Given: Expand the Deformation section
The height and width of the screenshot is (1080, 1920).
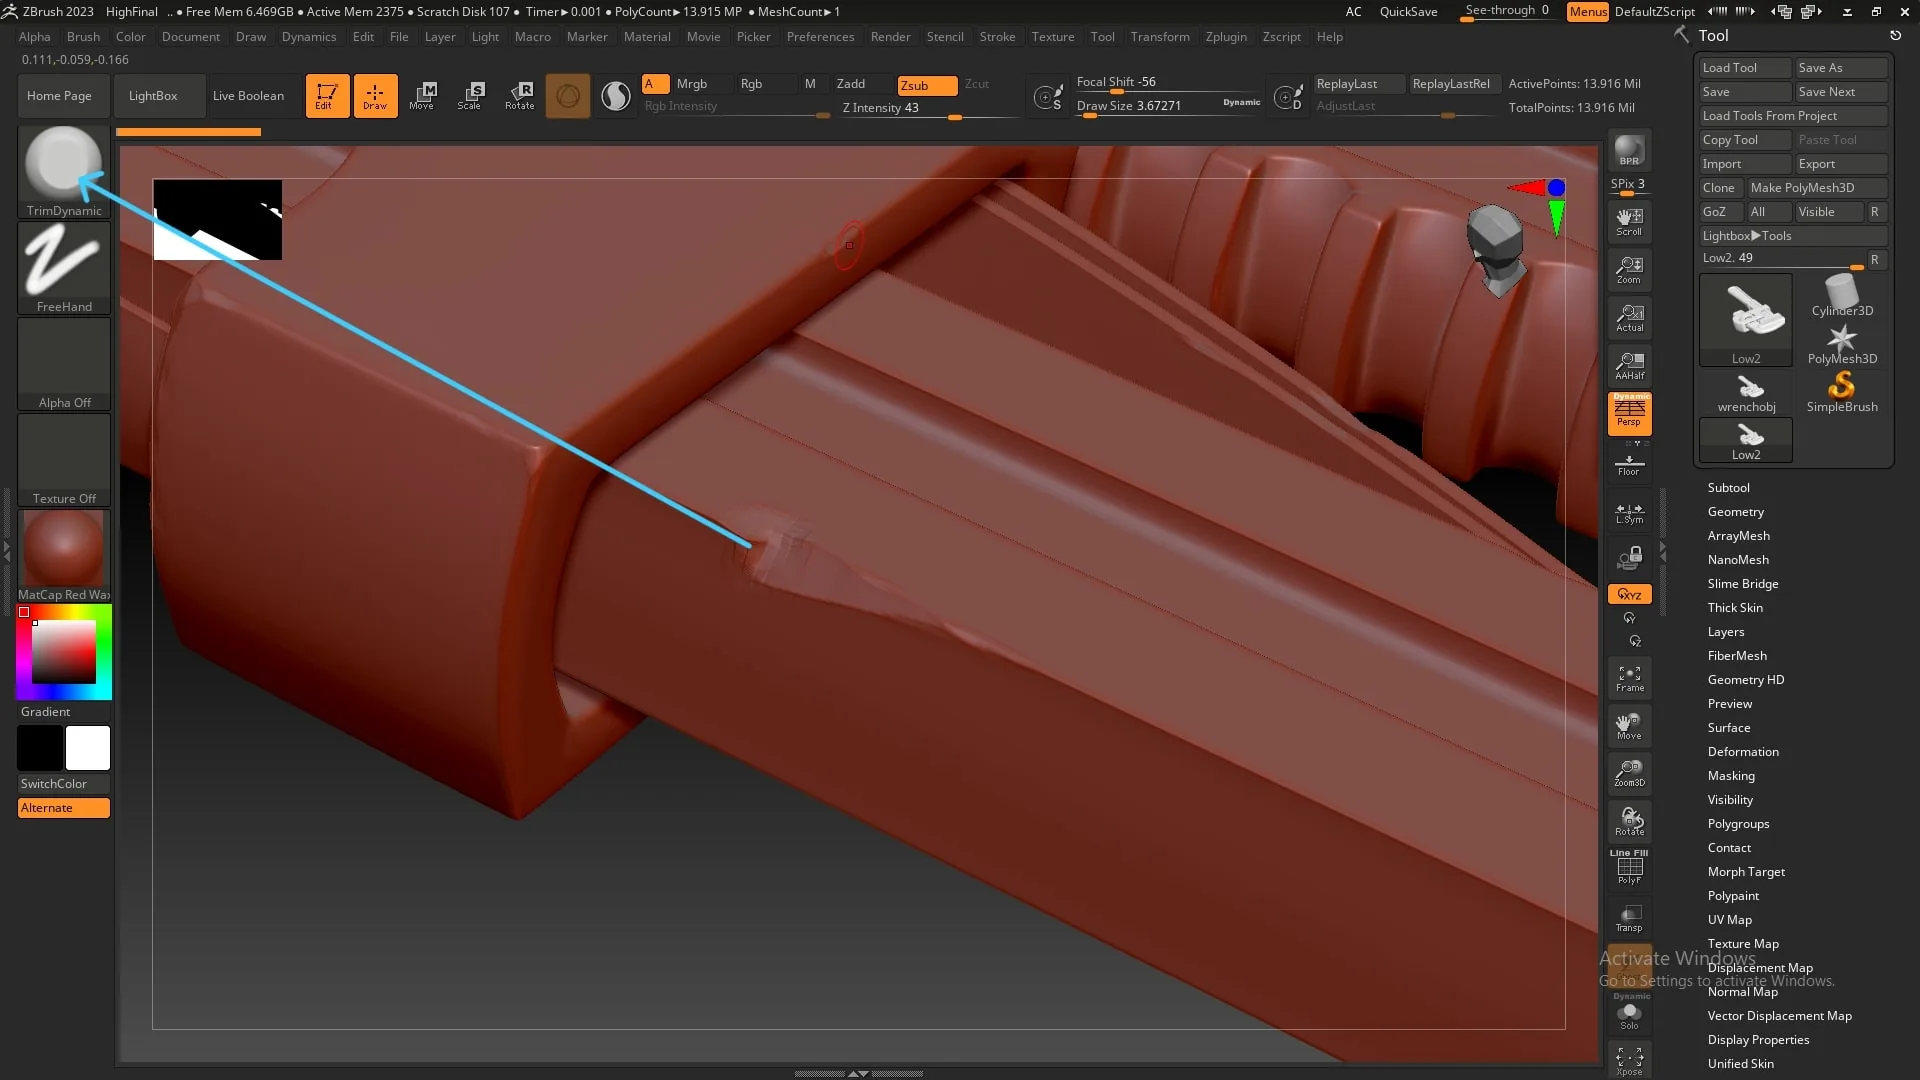Looking at the screenshot, I should pos(1743,752).
